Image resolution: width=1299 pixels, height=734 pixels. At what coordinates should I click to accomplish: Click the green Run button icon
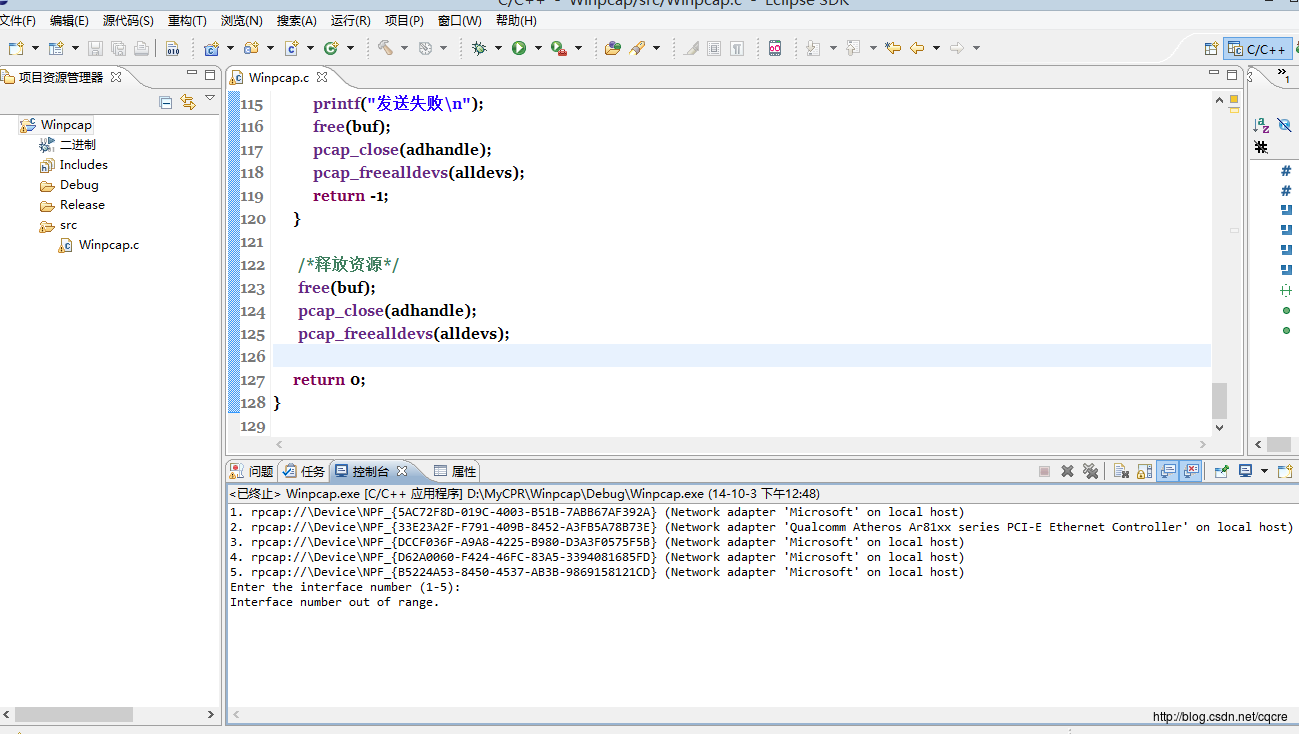click(x=519, y=48)
